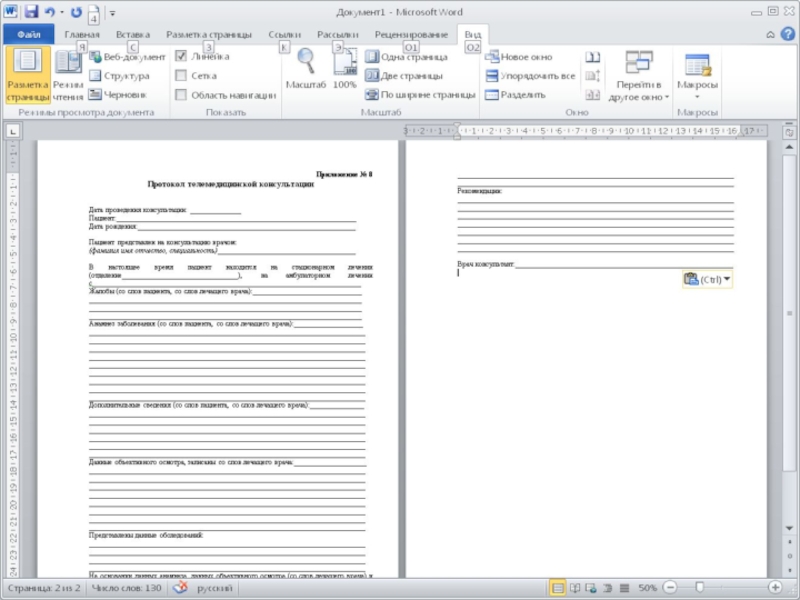Image resolution: width=800 pixels, height=600 pixels.
Task: Undo the last action
Action: coord(49,12)
